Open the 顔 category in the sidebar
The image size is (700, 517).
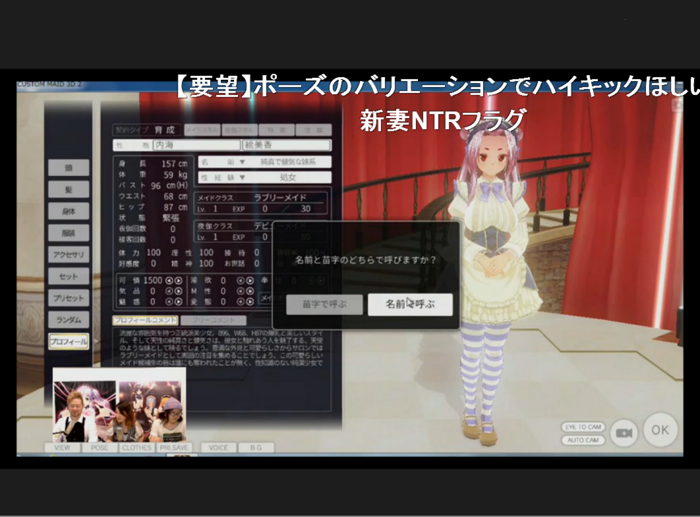[69, 168]
